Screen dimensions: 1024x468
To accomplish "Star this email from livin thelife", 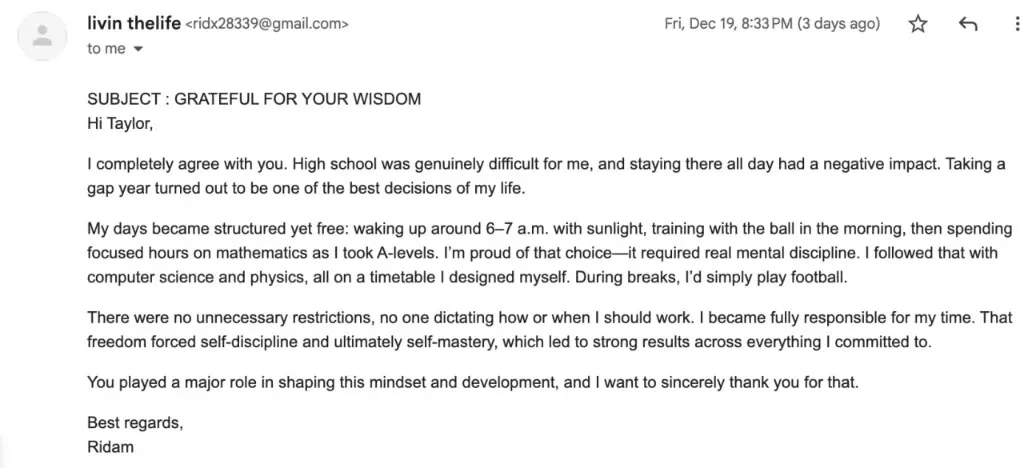I will [918, 24].
